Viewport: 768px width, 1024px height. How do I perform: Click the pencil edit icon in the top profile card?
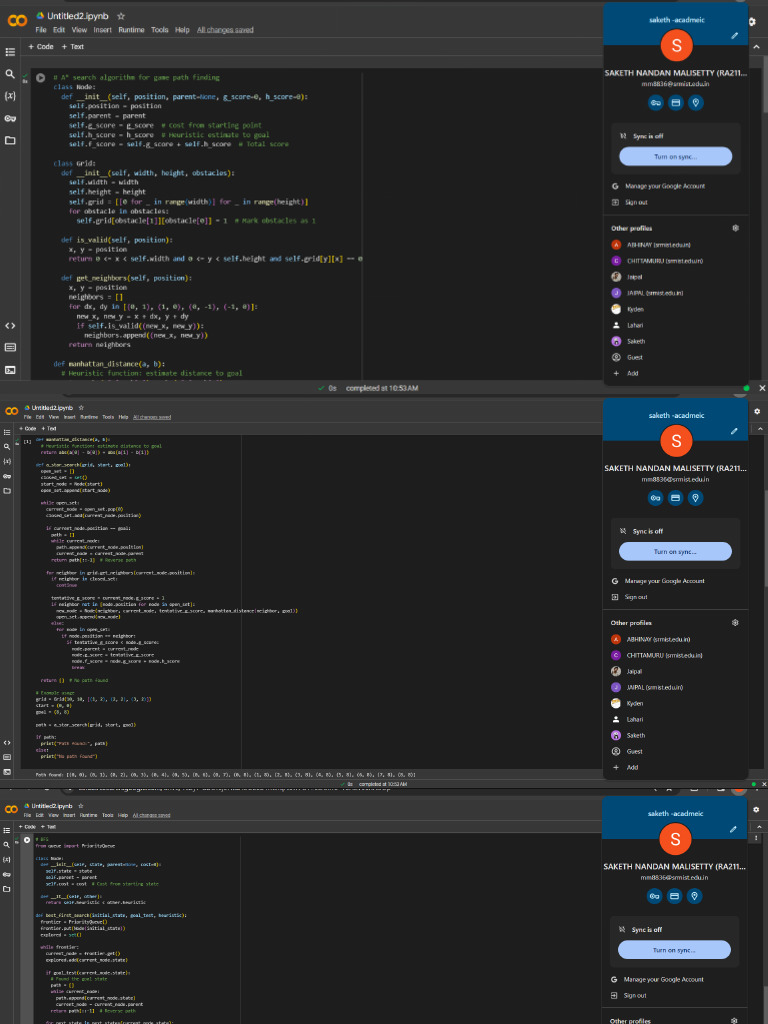[x=735, y=35]
